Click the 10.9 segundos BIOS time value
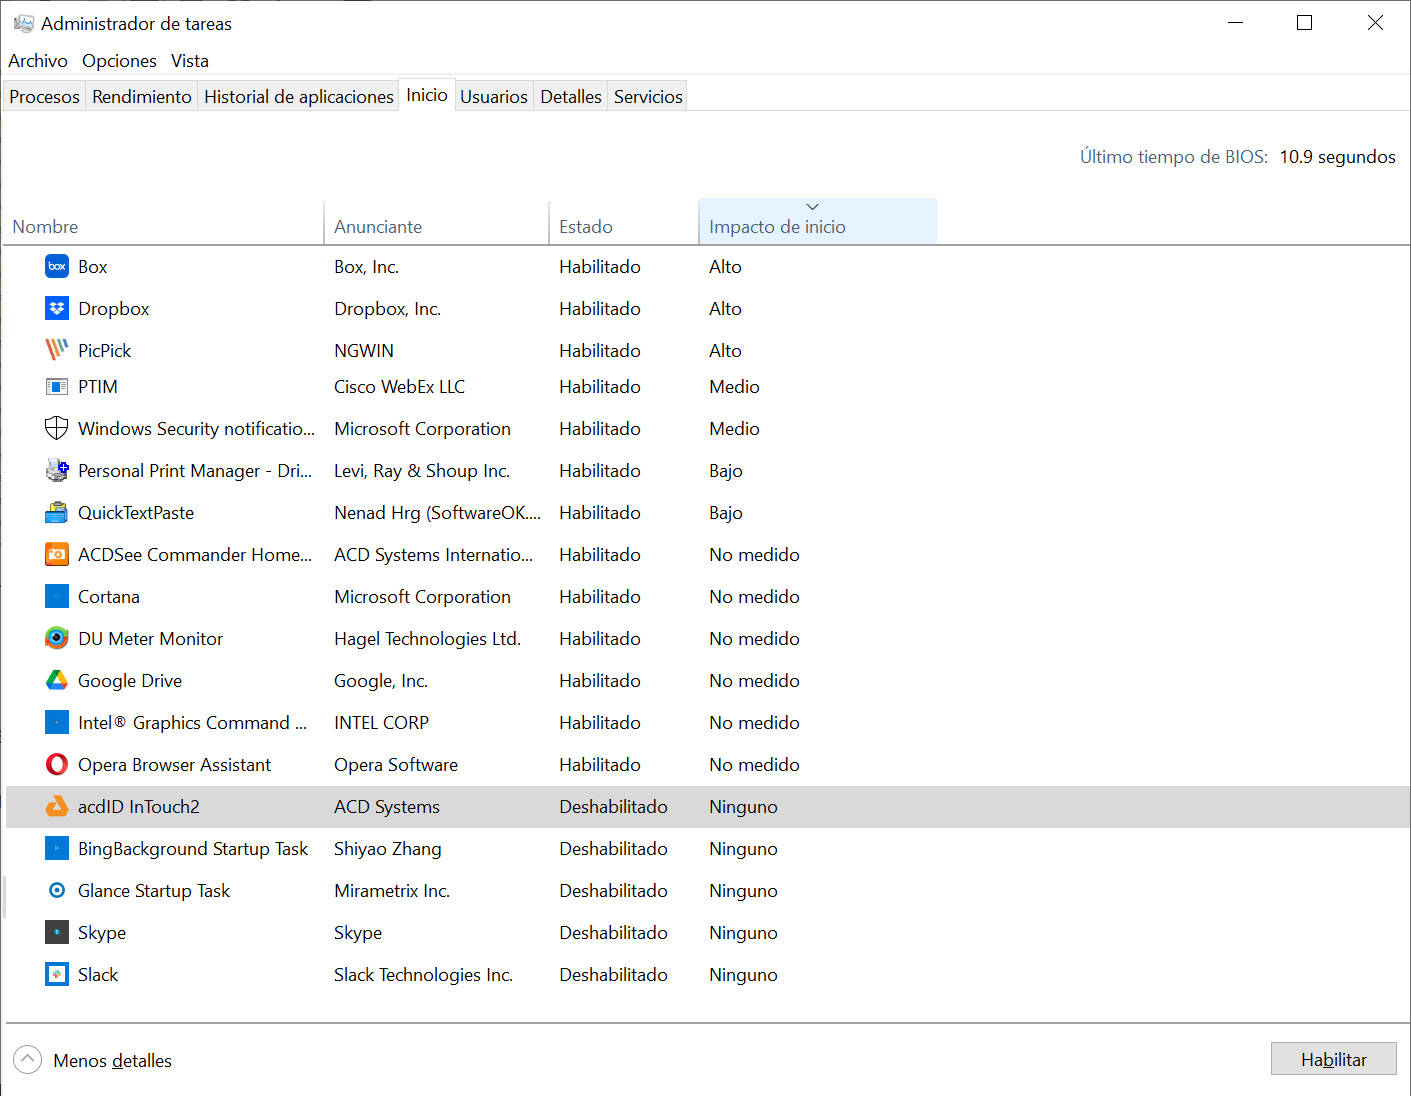1411x1096 pixels. [1337, 157]
